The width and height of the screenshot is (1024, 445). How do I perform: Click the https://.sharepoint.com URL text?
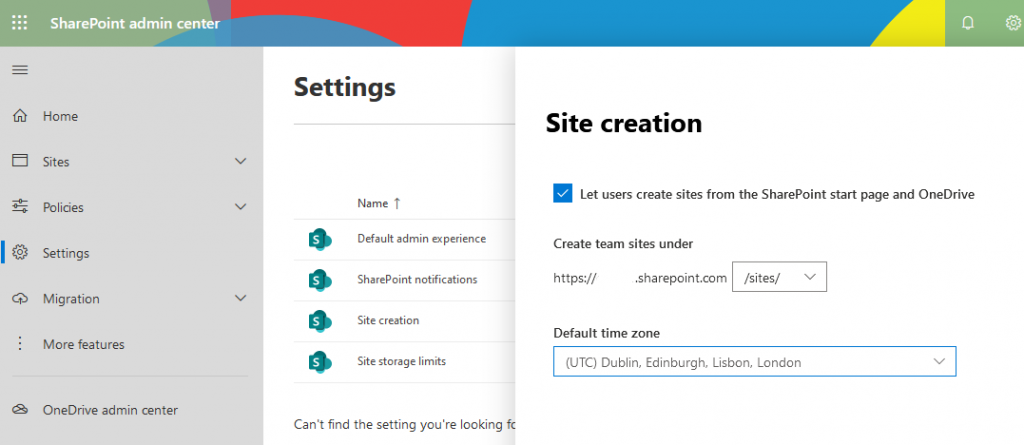pos(640,278)
